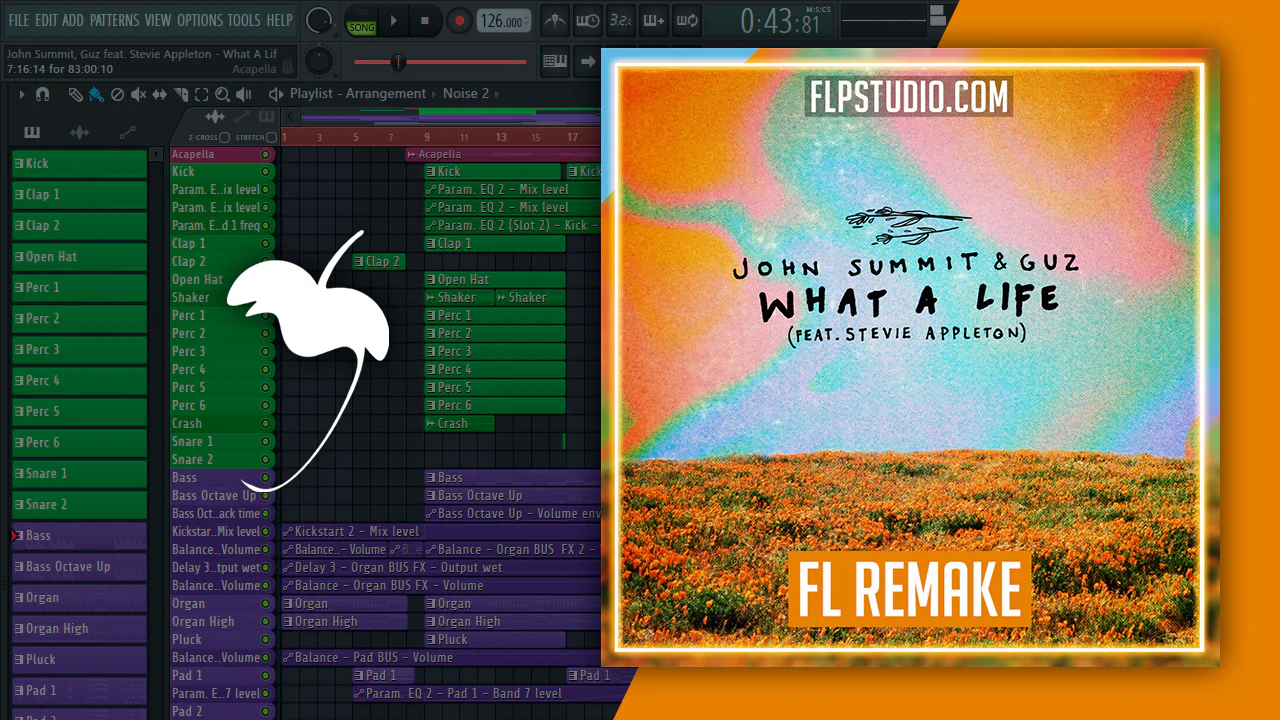
Task: Mute the Crash track
Action: pyautogui.click(x=265, y=423)
